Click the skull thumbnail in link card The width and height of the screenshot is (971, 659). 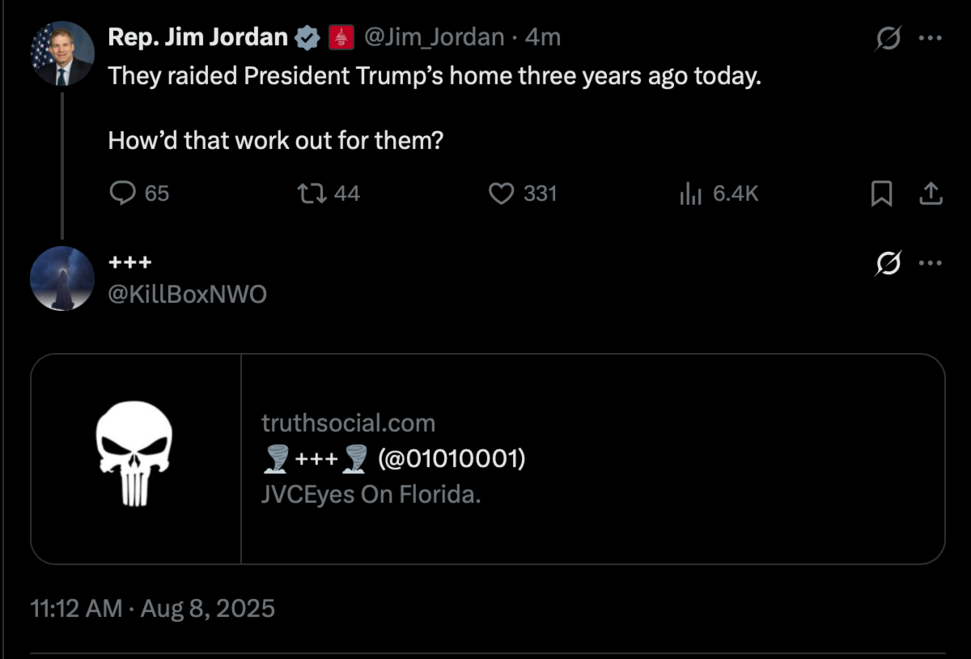(135, 459)
